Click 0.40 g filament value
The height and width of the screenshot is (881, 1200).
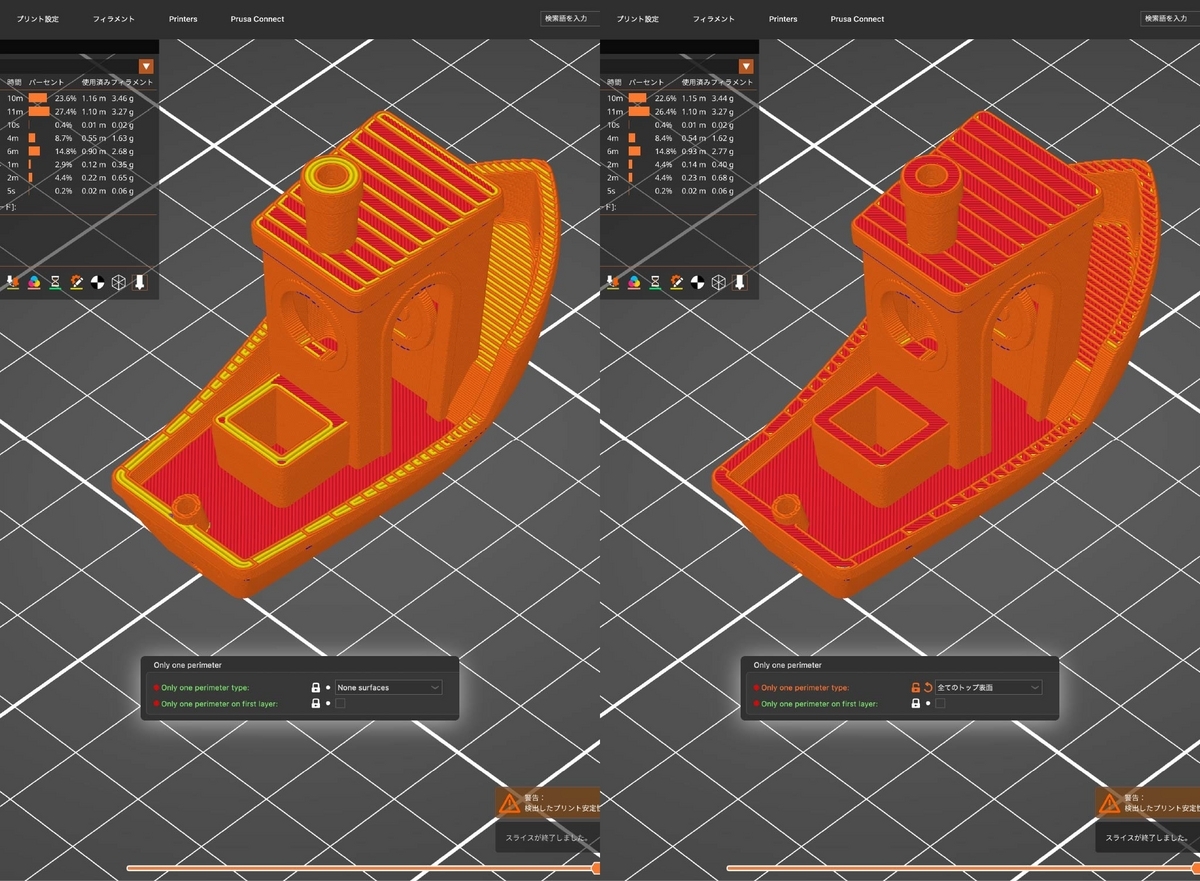click(x=722, y=164)
